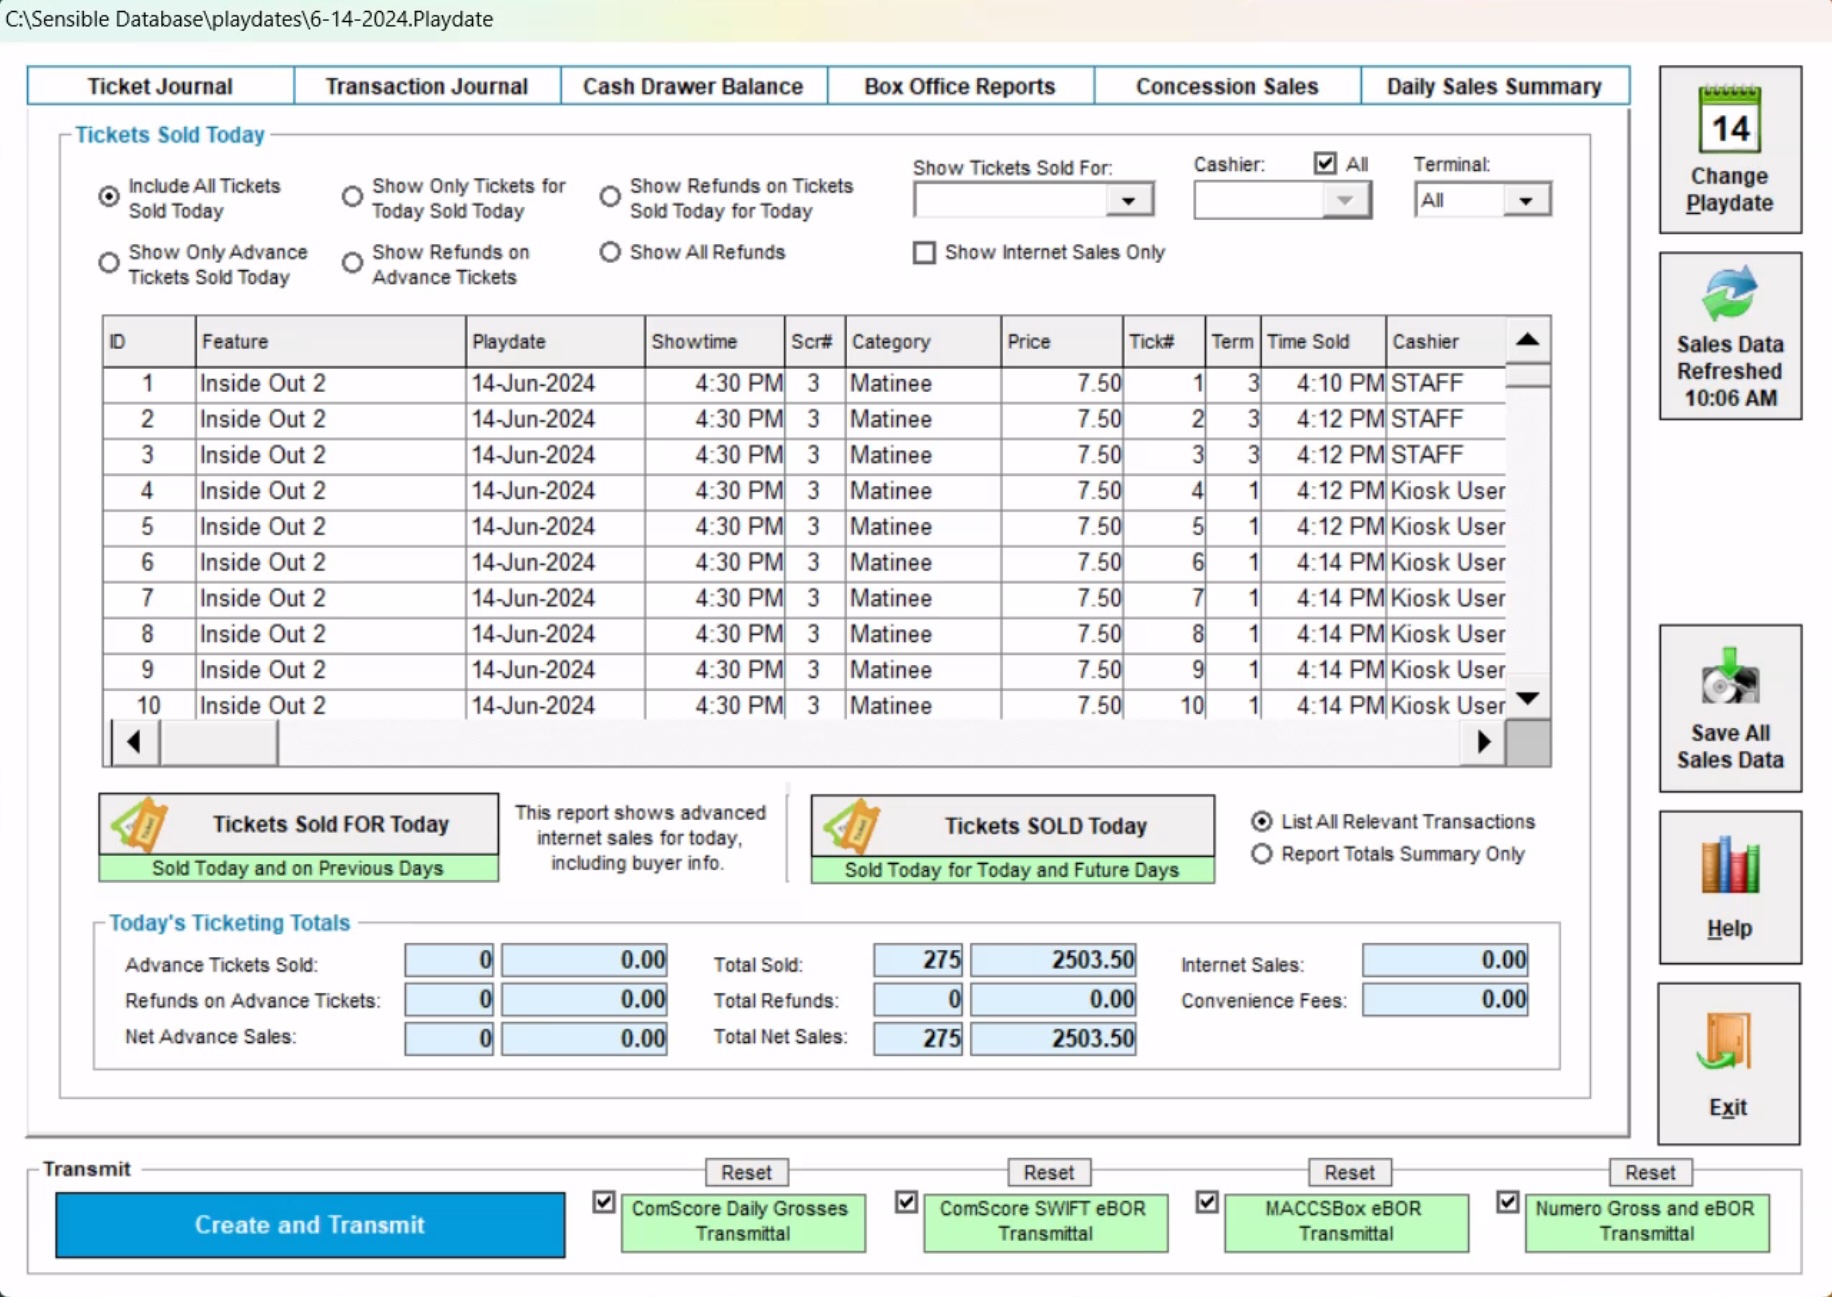The image size is (1832, 1297).
Task: Click the Sales Data Refreshed arrows icon
Action: tap(1729, 293)
